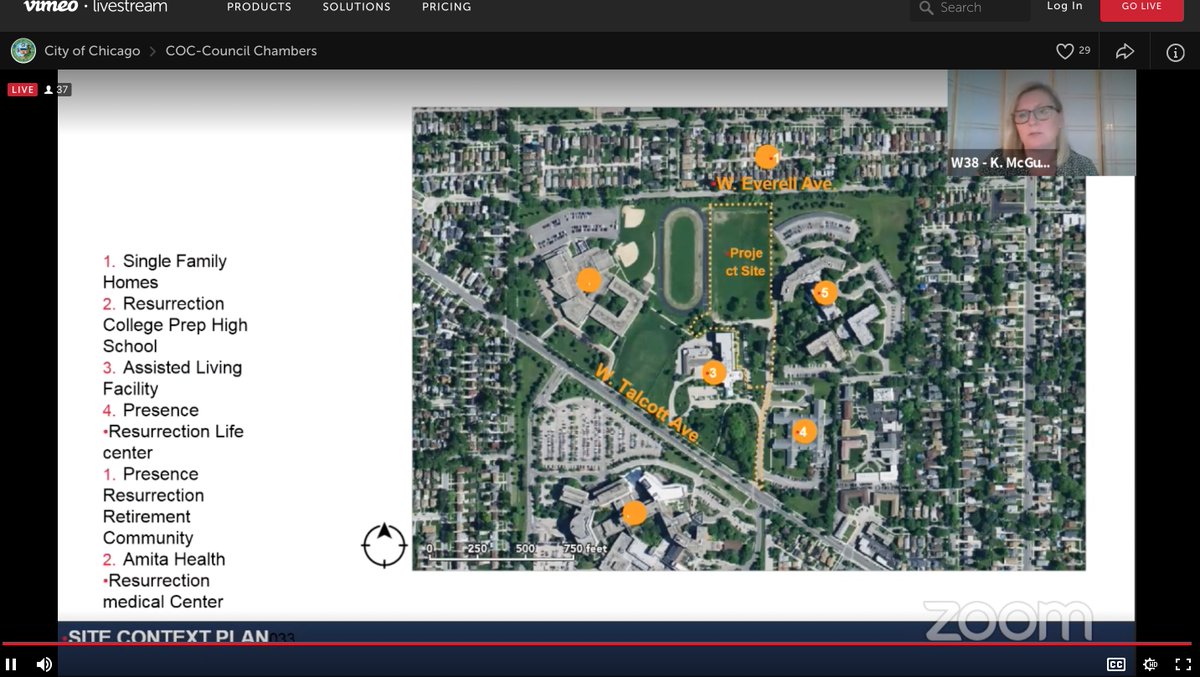Like the stream with the heart icon
Viewport: 1200px width, 677px height.
[1065, 51]
